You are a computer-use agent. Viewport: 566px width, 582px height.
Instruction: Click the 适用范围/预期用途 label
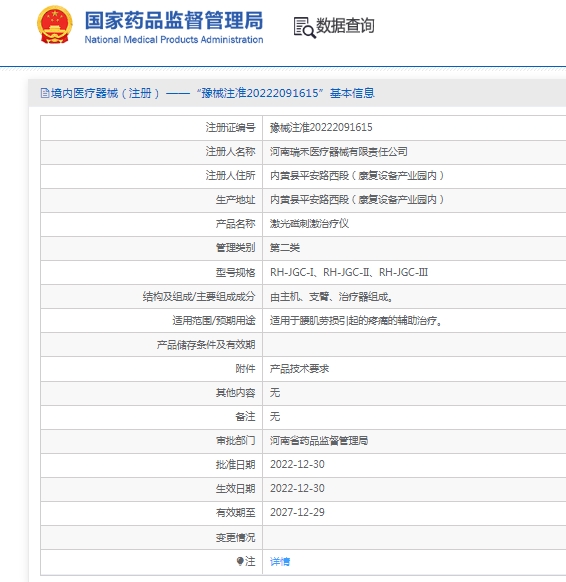tap(214, 320)
